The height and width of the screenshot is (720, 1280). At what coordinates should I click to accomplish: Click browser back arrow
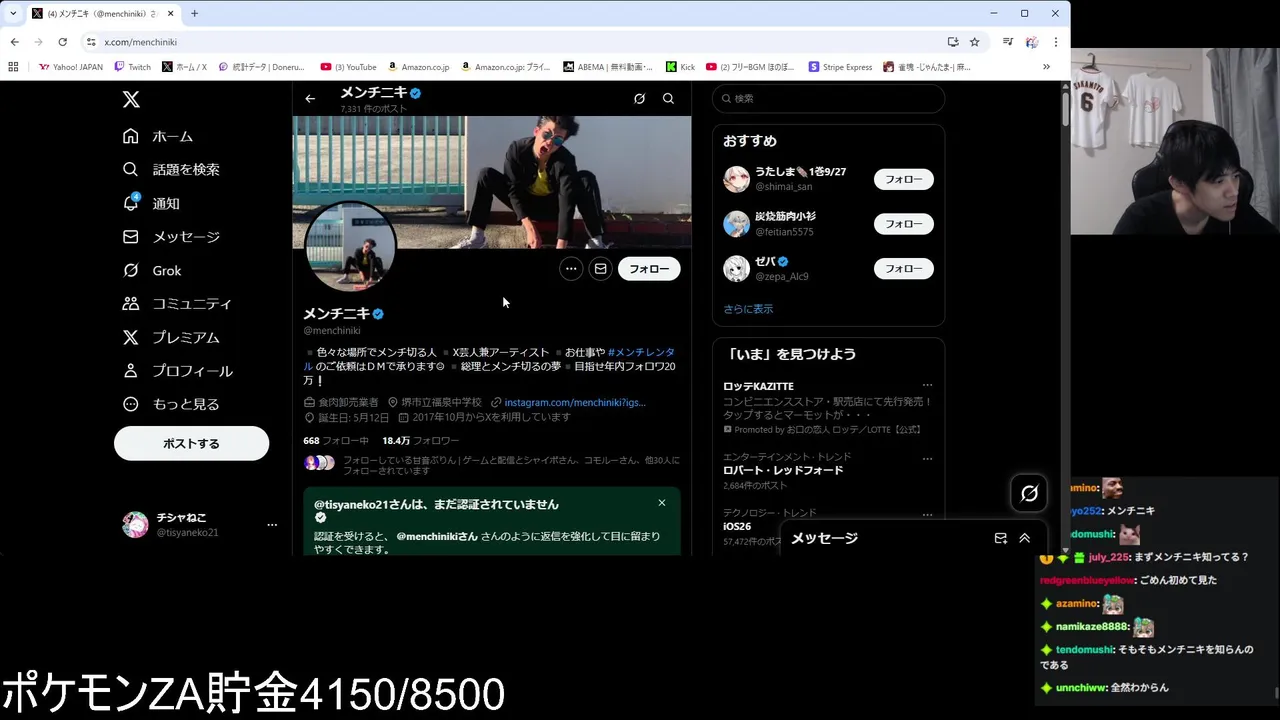point(14,42)
